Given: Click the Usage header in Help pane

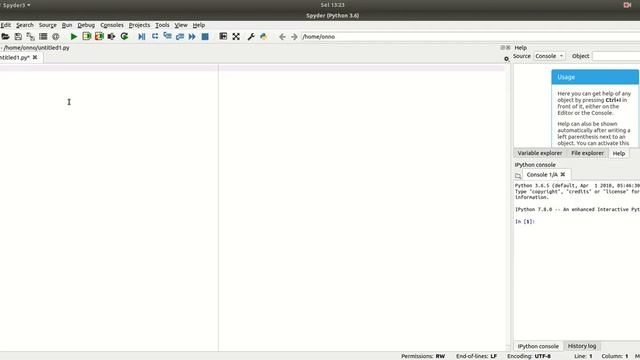Looking at the screenshot, I should pos(595,77).
